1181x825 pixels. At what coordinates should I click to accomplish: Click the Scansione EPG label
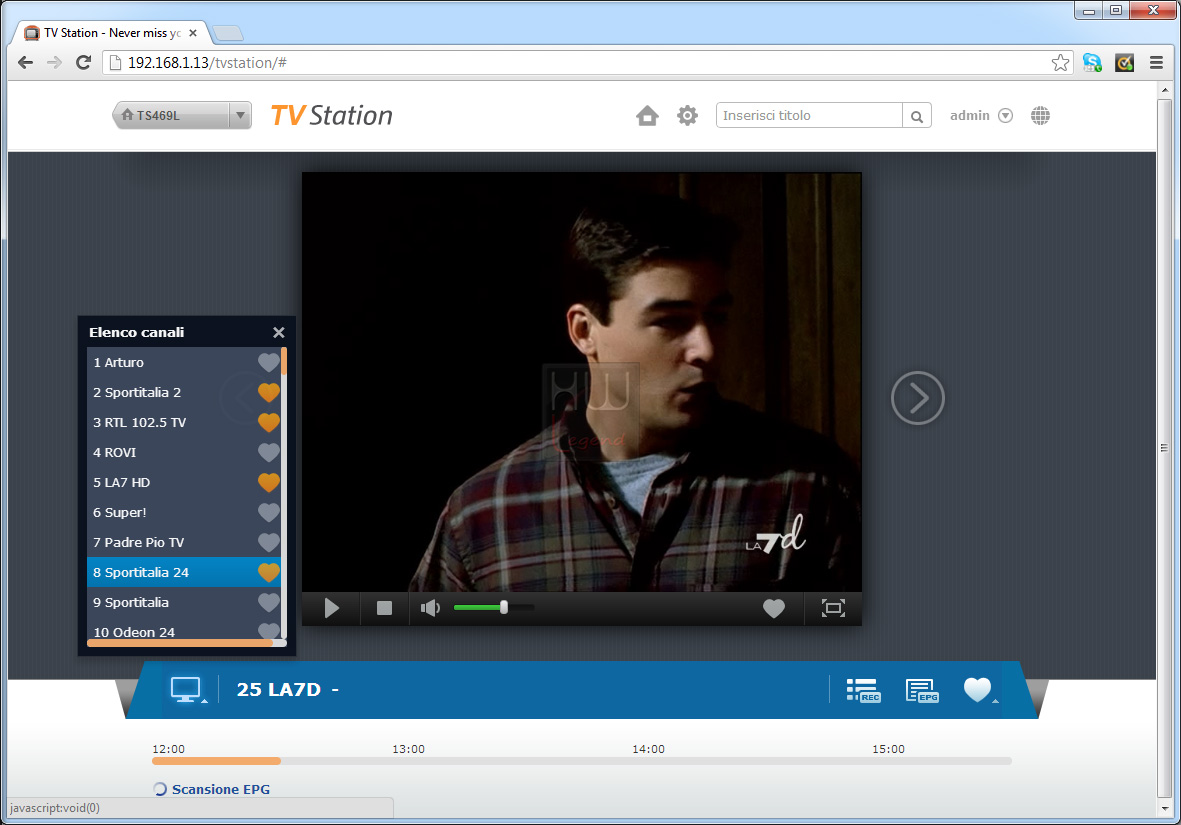(x=221, y=789)
